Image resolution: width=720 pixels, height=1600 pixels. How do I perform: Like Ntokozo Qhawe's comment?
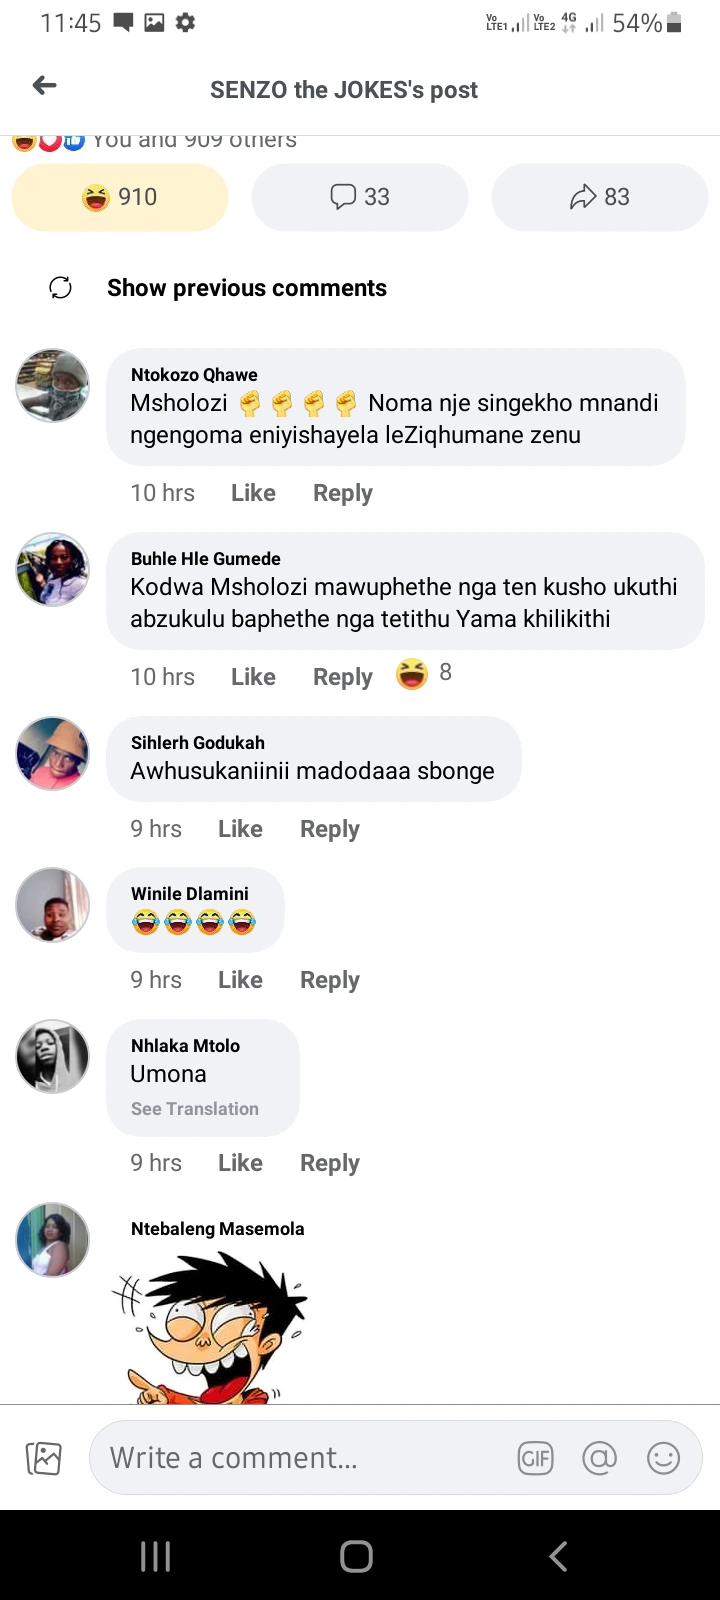(x=253, y=493)
